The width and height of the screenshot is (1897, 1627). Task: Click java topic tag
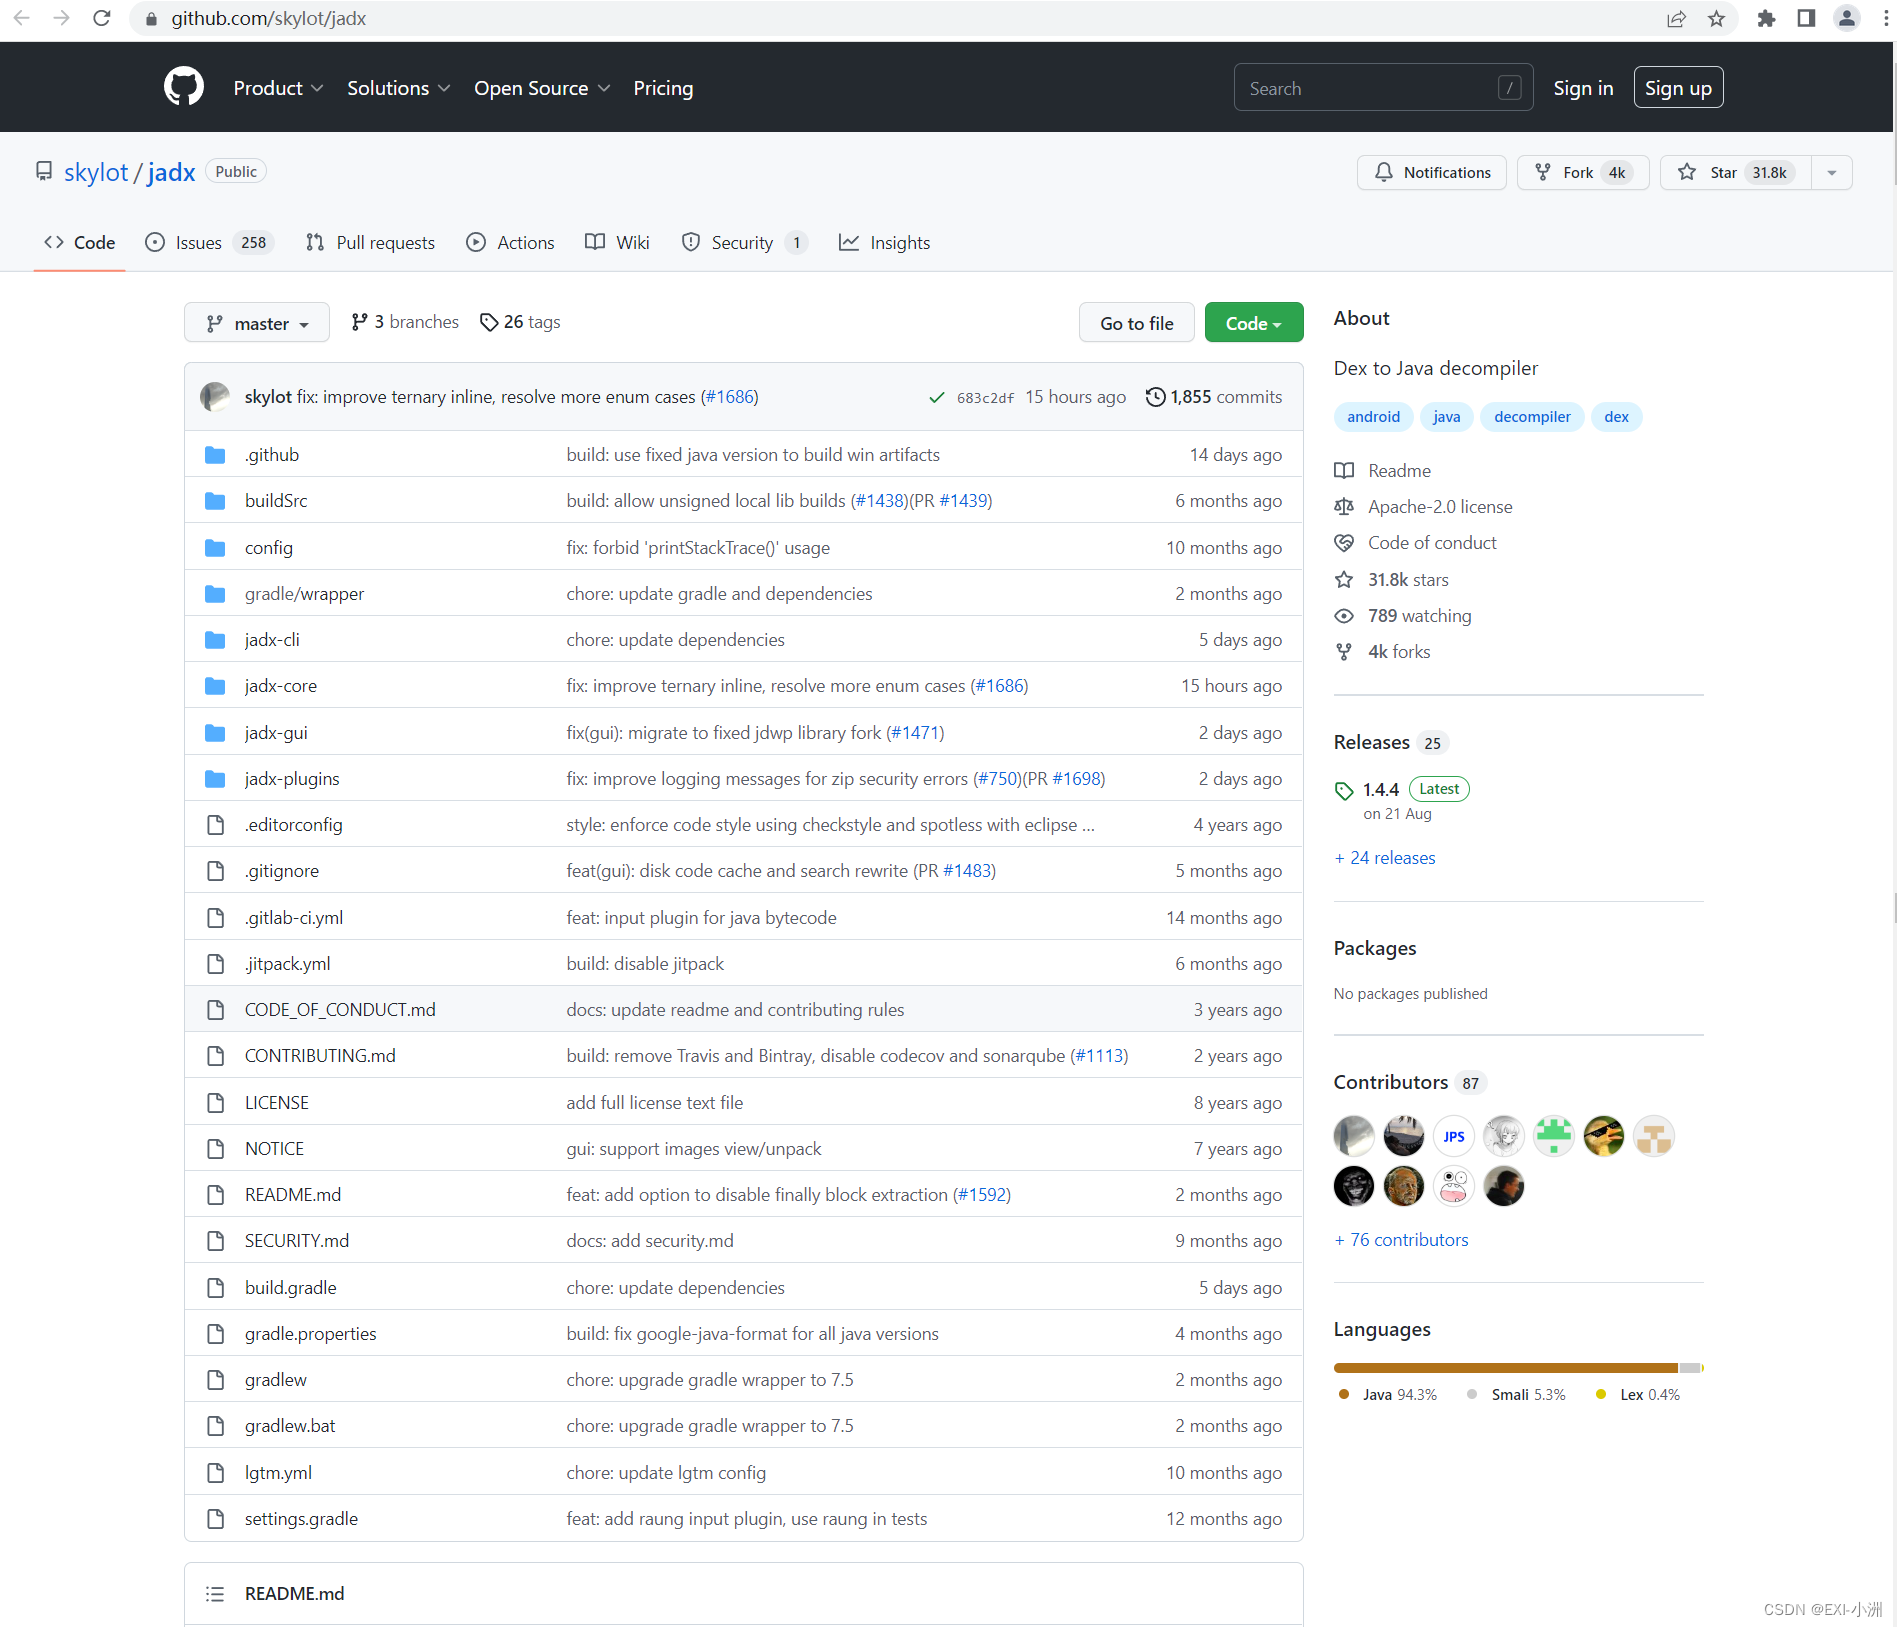click(1446, 417)
